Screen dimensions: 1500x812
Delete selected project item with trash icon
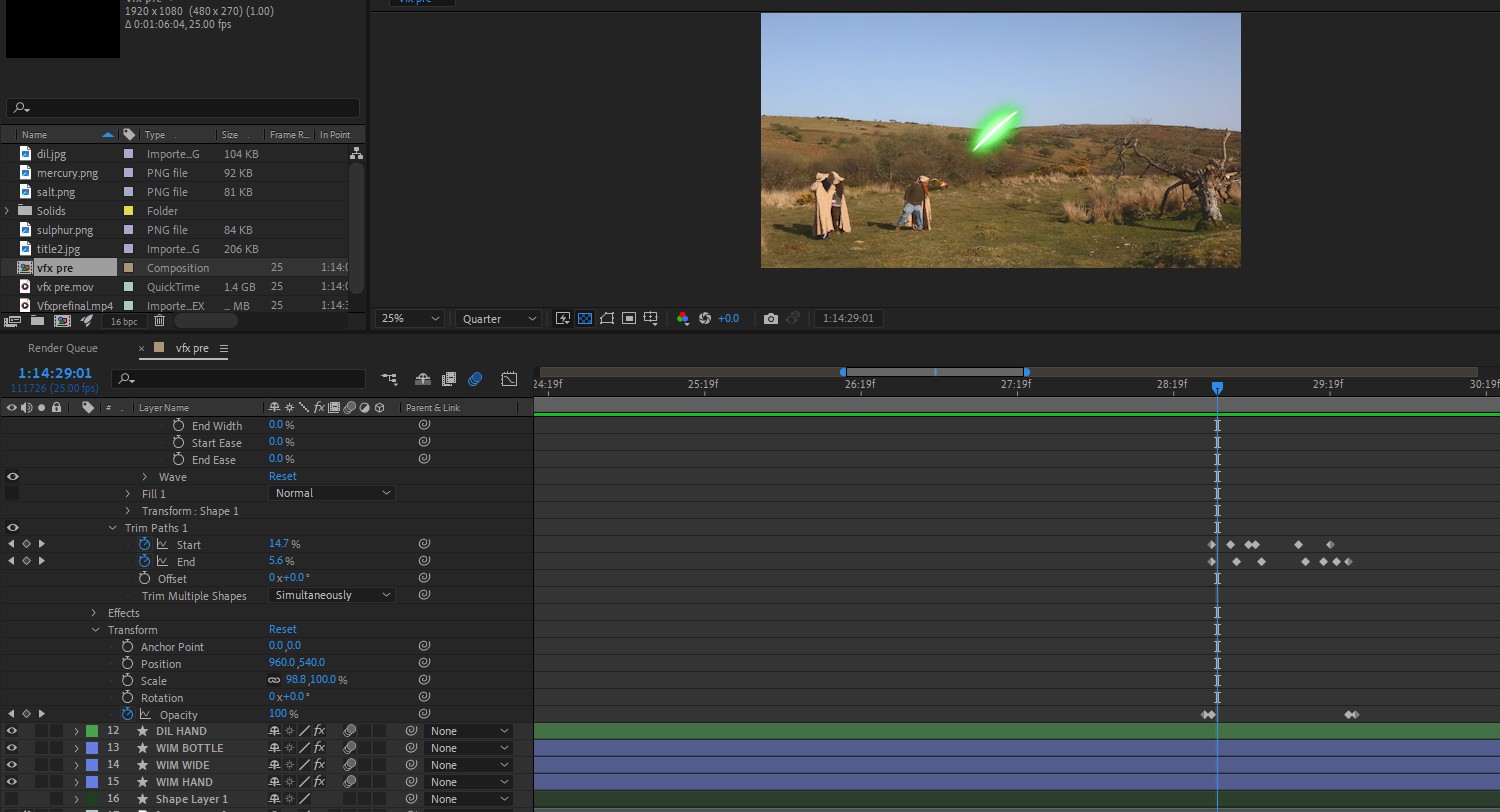pos(159,321)
